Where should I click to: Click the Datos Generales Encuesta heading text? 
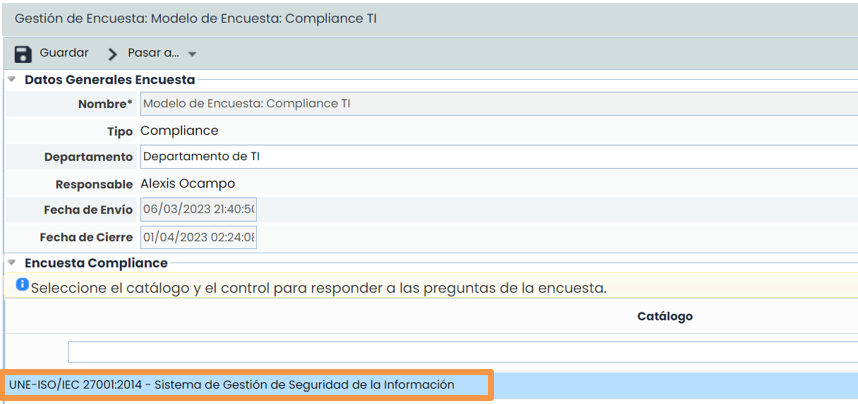point(109,79)
